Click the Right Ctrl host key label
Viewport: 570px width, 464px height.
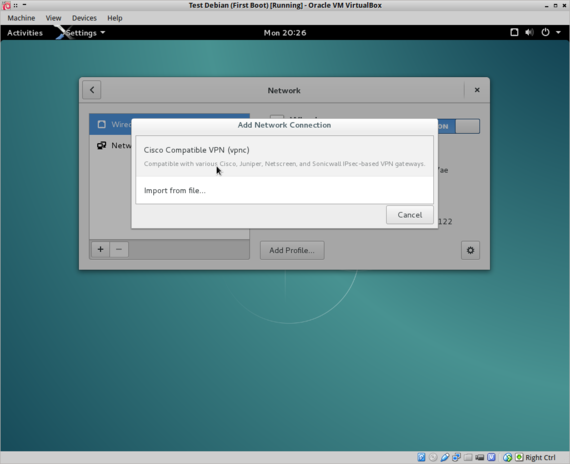pos(540,457)
